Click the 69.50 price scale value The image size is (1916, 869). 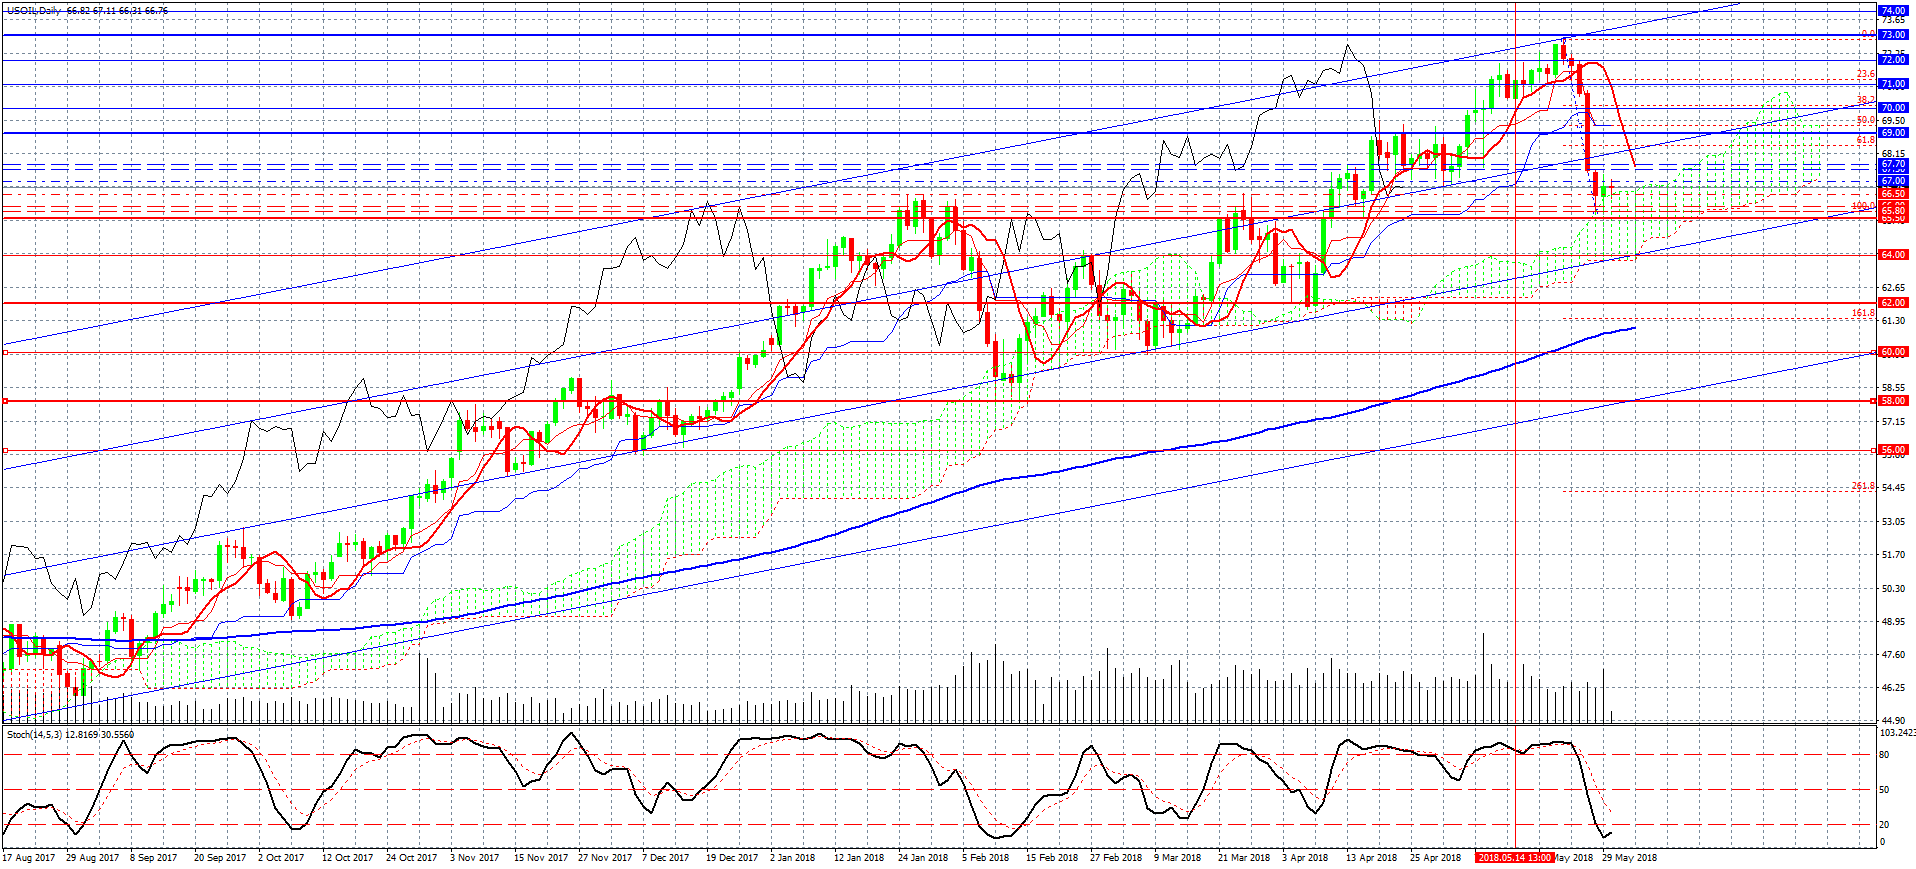(x=1893, y=121)
